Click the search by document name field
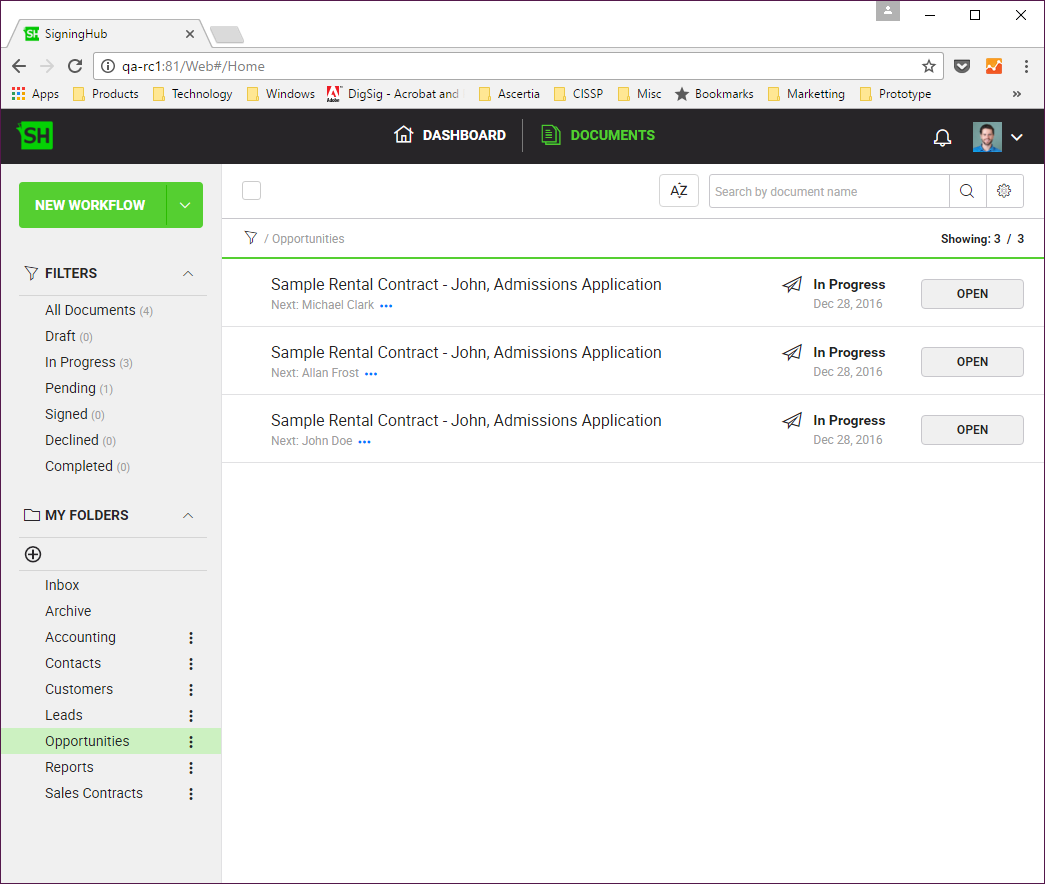1045x884 pixels. [x=828, y=191]
